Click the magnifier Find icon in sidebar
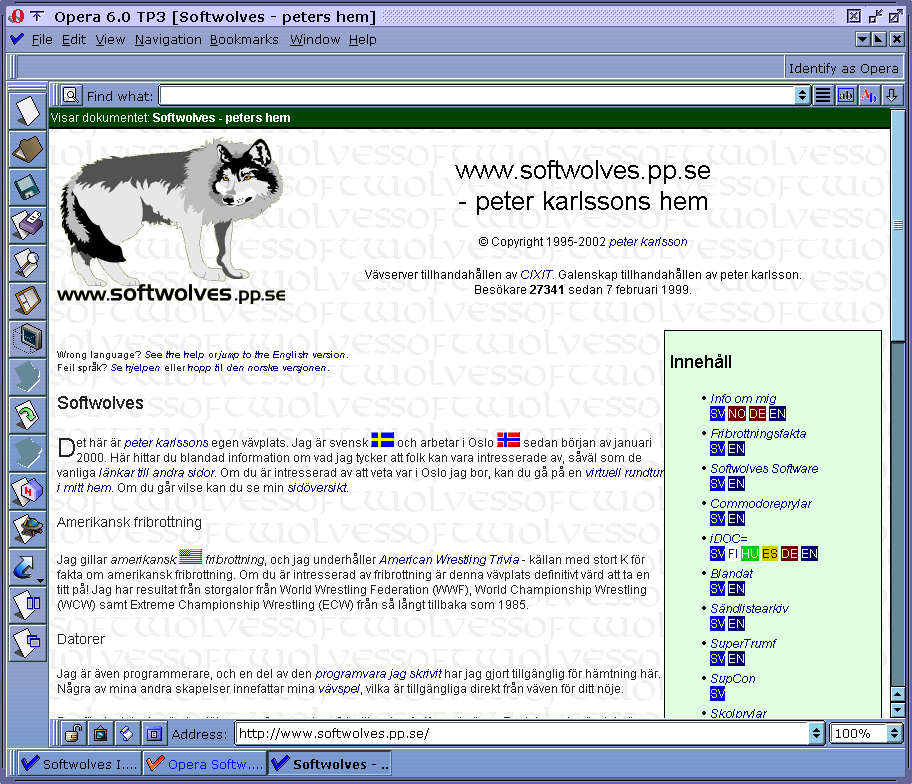This screenshot has width=912, height=784. point(27,263)
